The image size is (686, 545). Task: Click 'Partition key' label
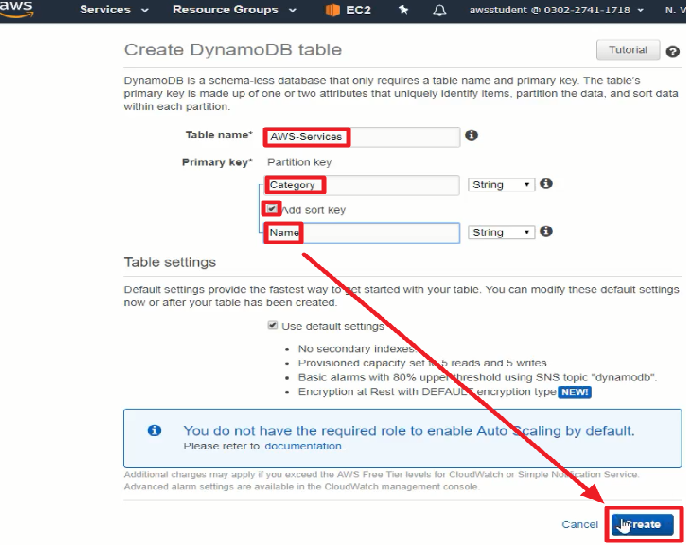(x=300, y=162)
